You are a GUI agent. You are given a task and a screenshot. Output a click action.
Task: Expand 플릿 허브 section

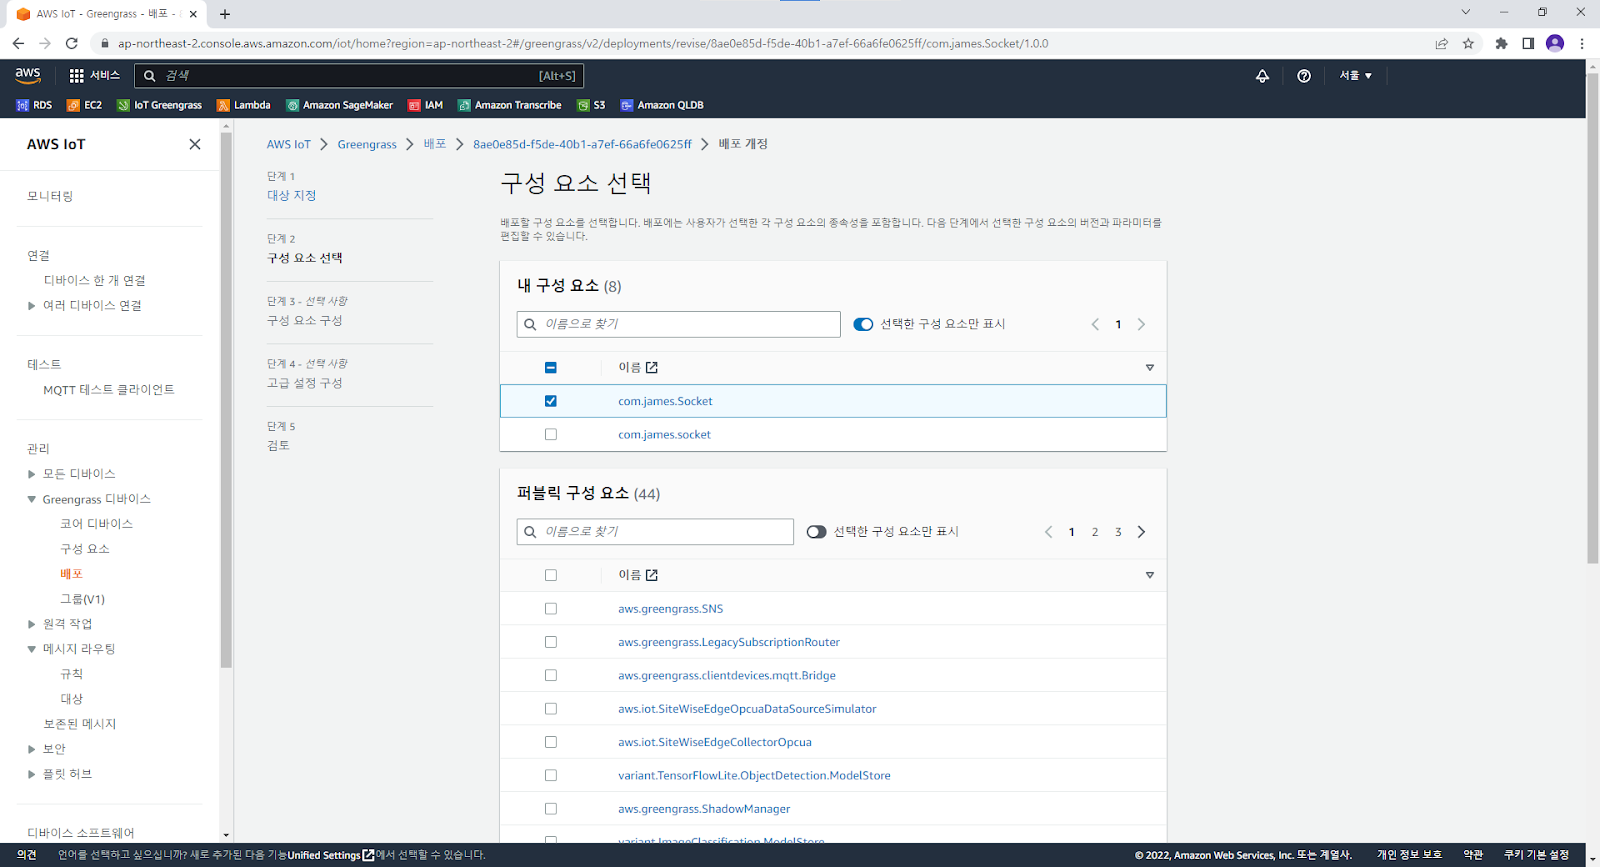pos(32,774)
